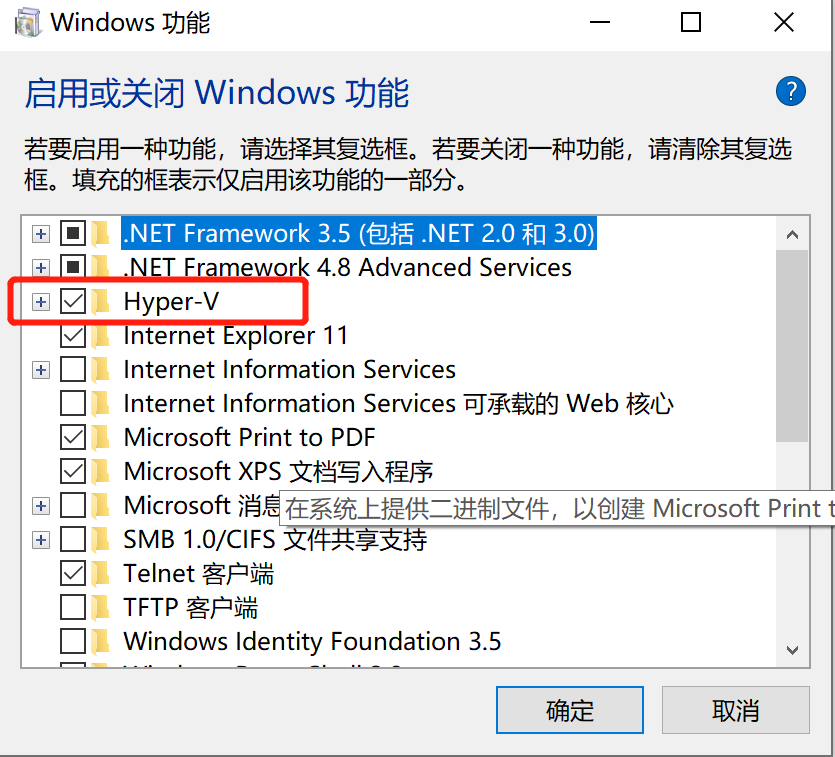Expand the SMB 1.0/CIFS 文件共享支持 node
This screenshot has height=757, width=835.
point(40,539)
